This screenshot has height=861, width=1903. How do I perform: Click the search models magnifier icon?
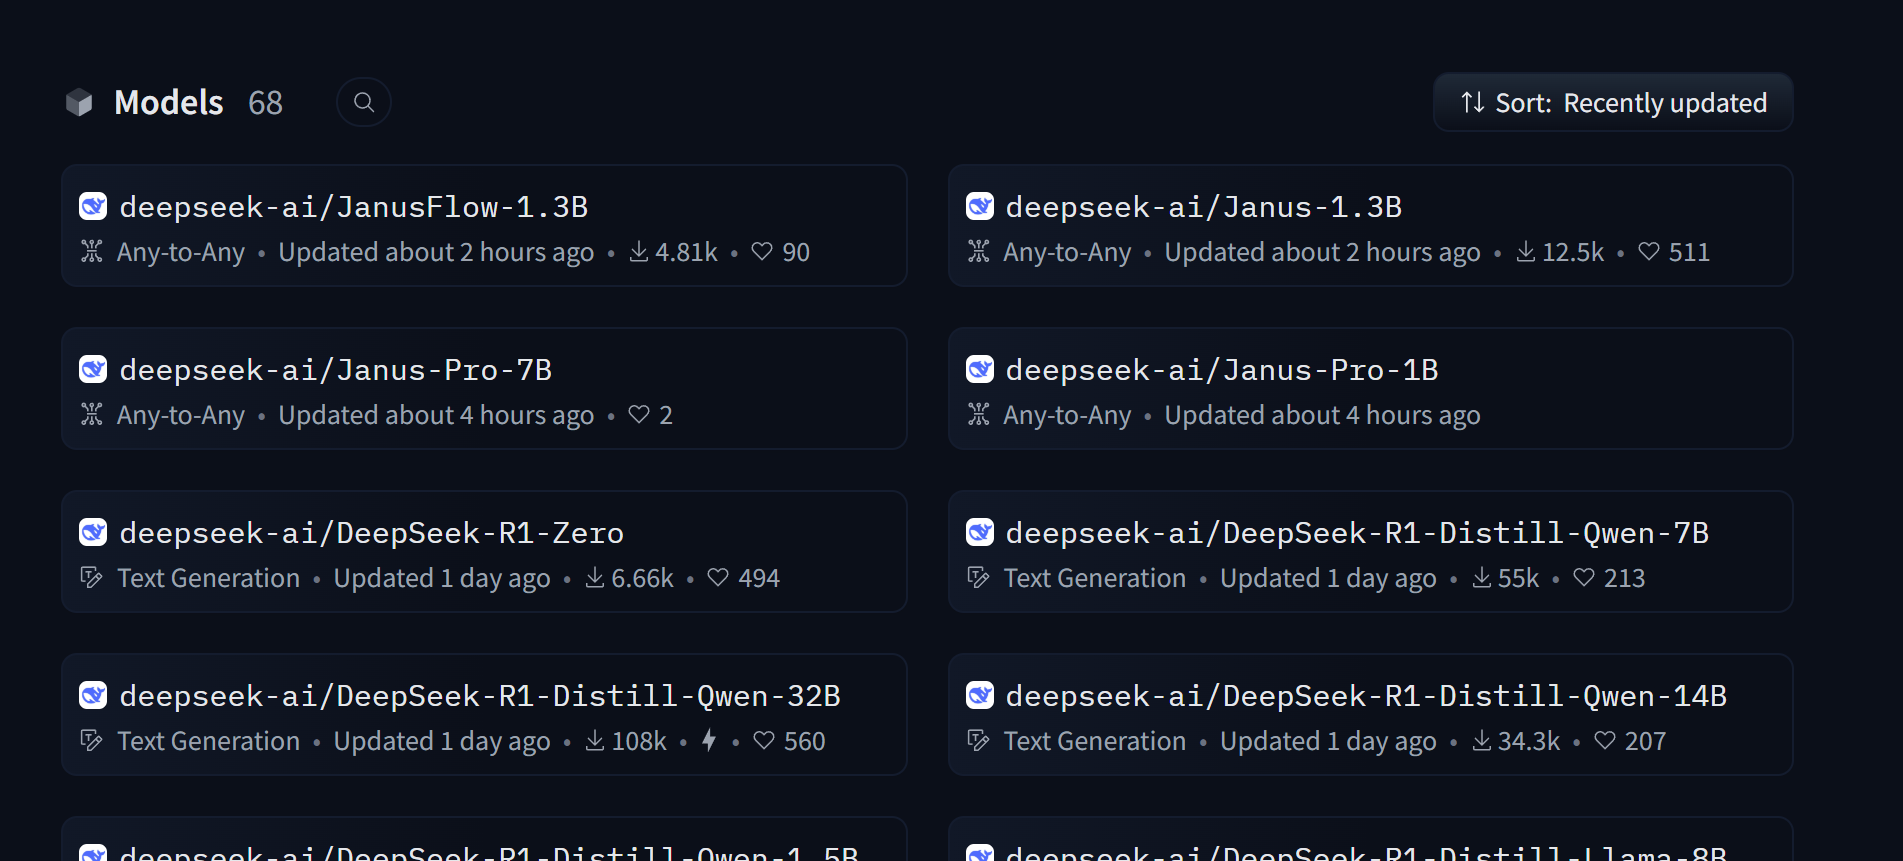364,102
